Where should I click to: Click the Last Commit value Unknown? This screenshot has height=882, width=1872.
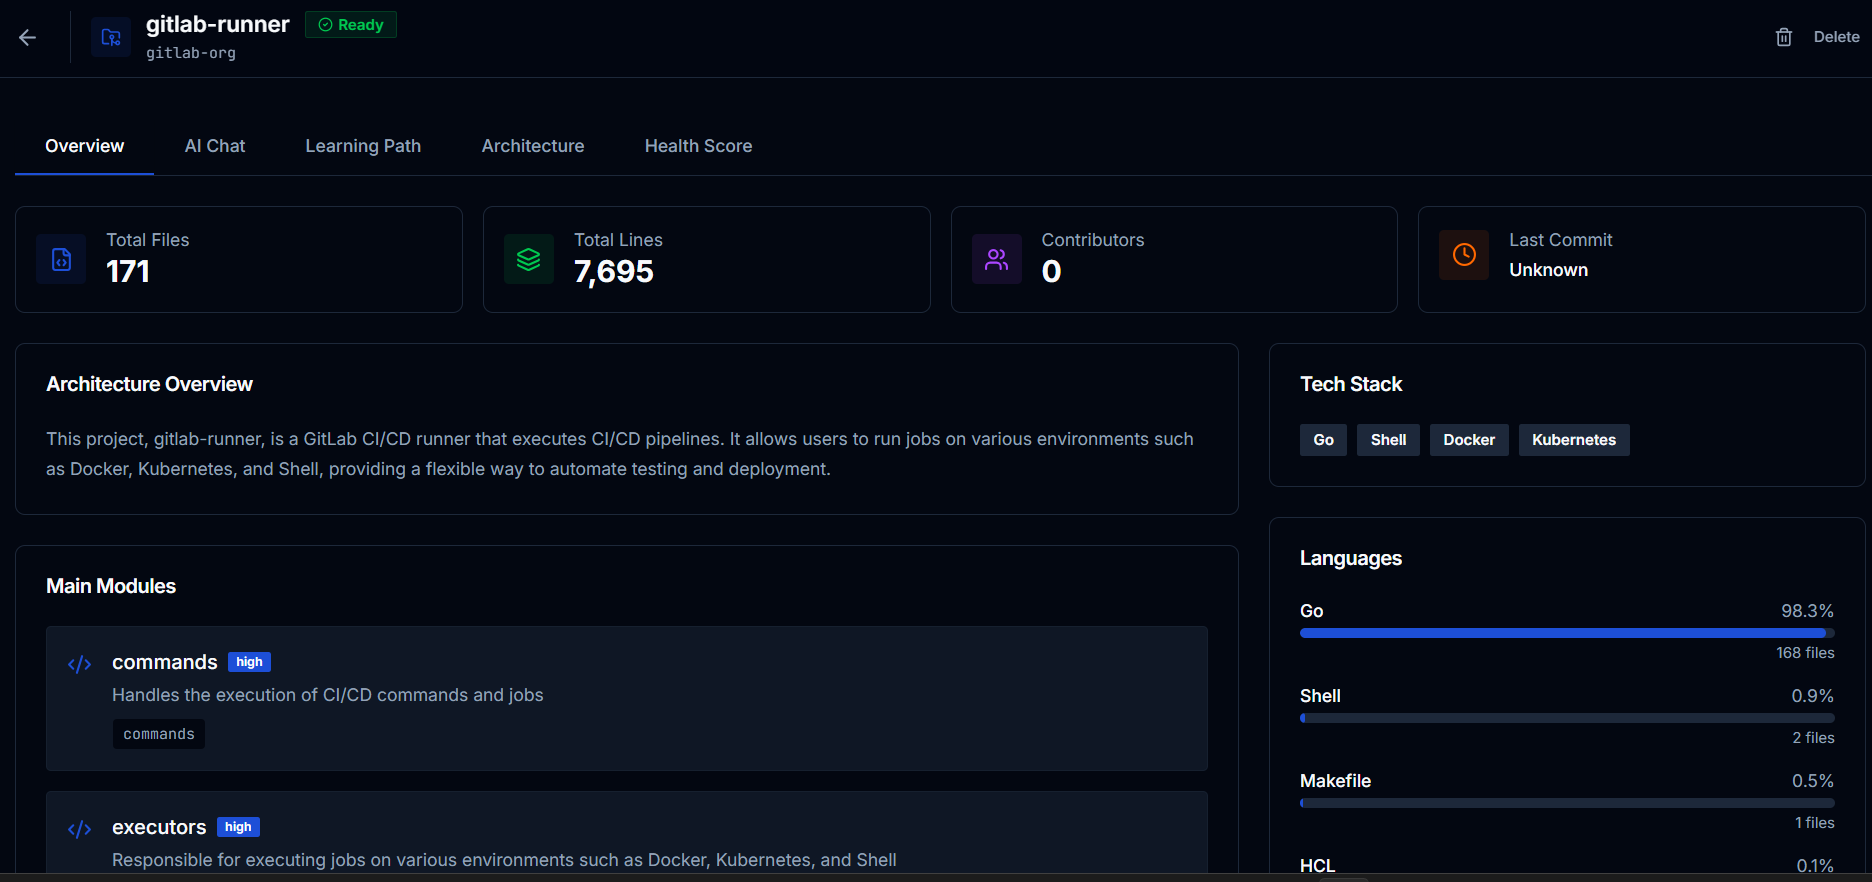pos(1549,270)
